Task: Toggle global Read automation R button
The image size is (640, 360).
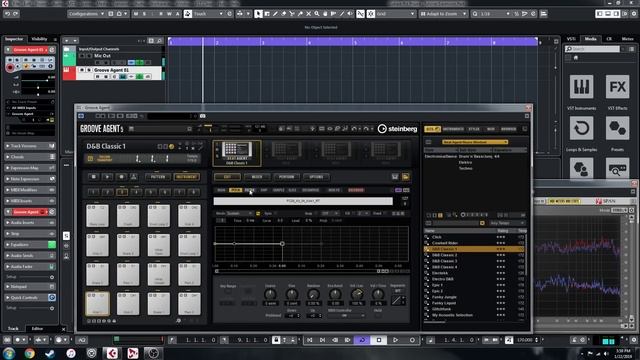Action: pyautogui.click(x=161, y=14)
